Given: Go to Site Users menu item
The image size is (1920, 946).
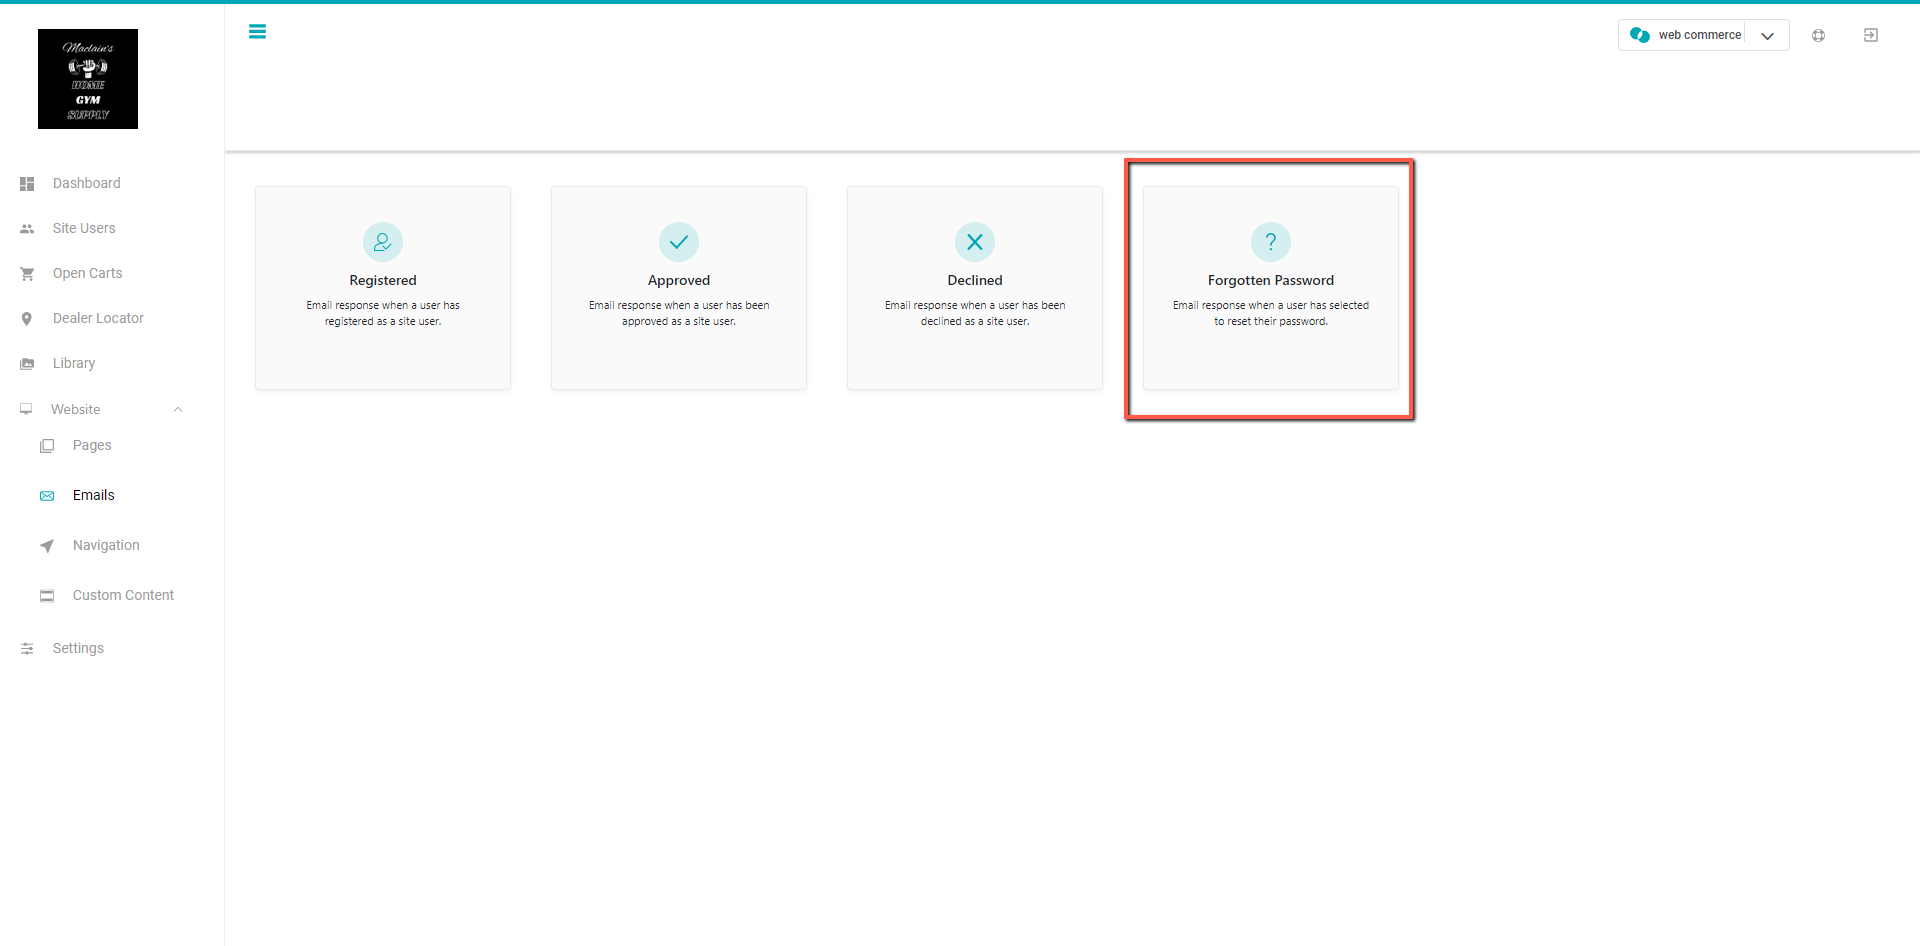Looking at the screenshot, I should tap(84, 228).
